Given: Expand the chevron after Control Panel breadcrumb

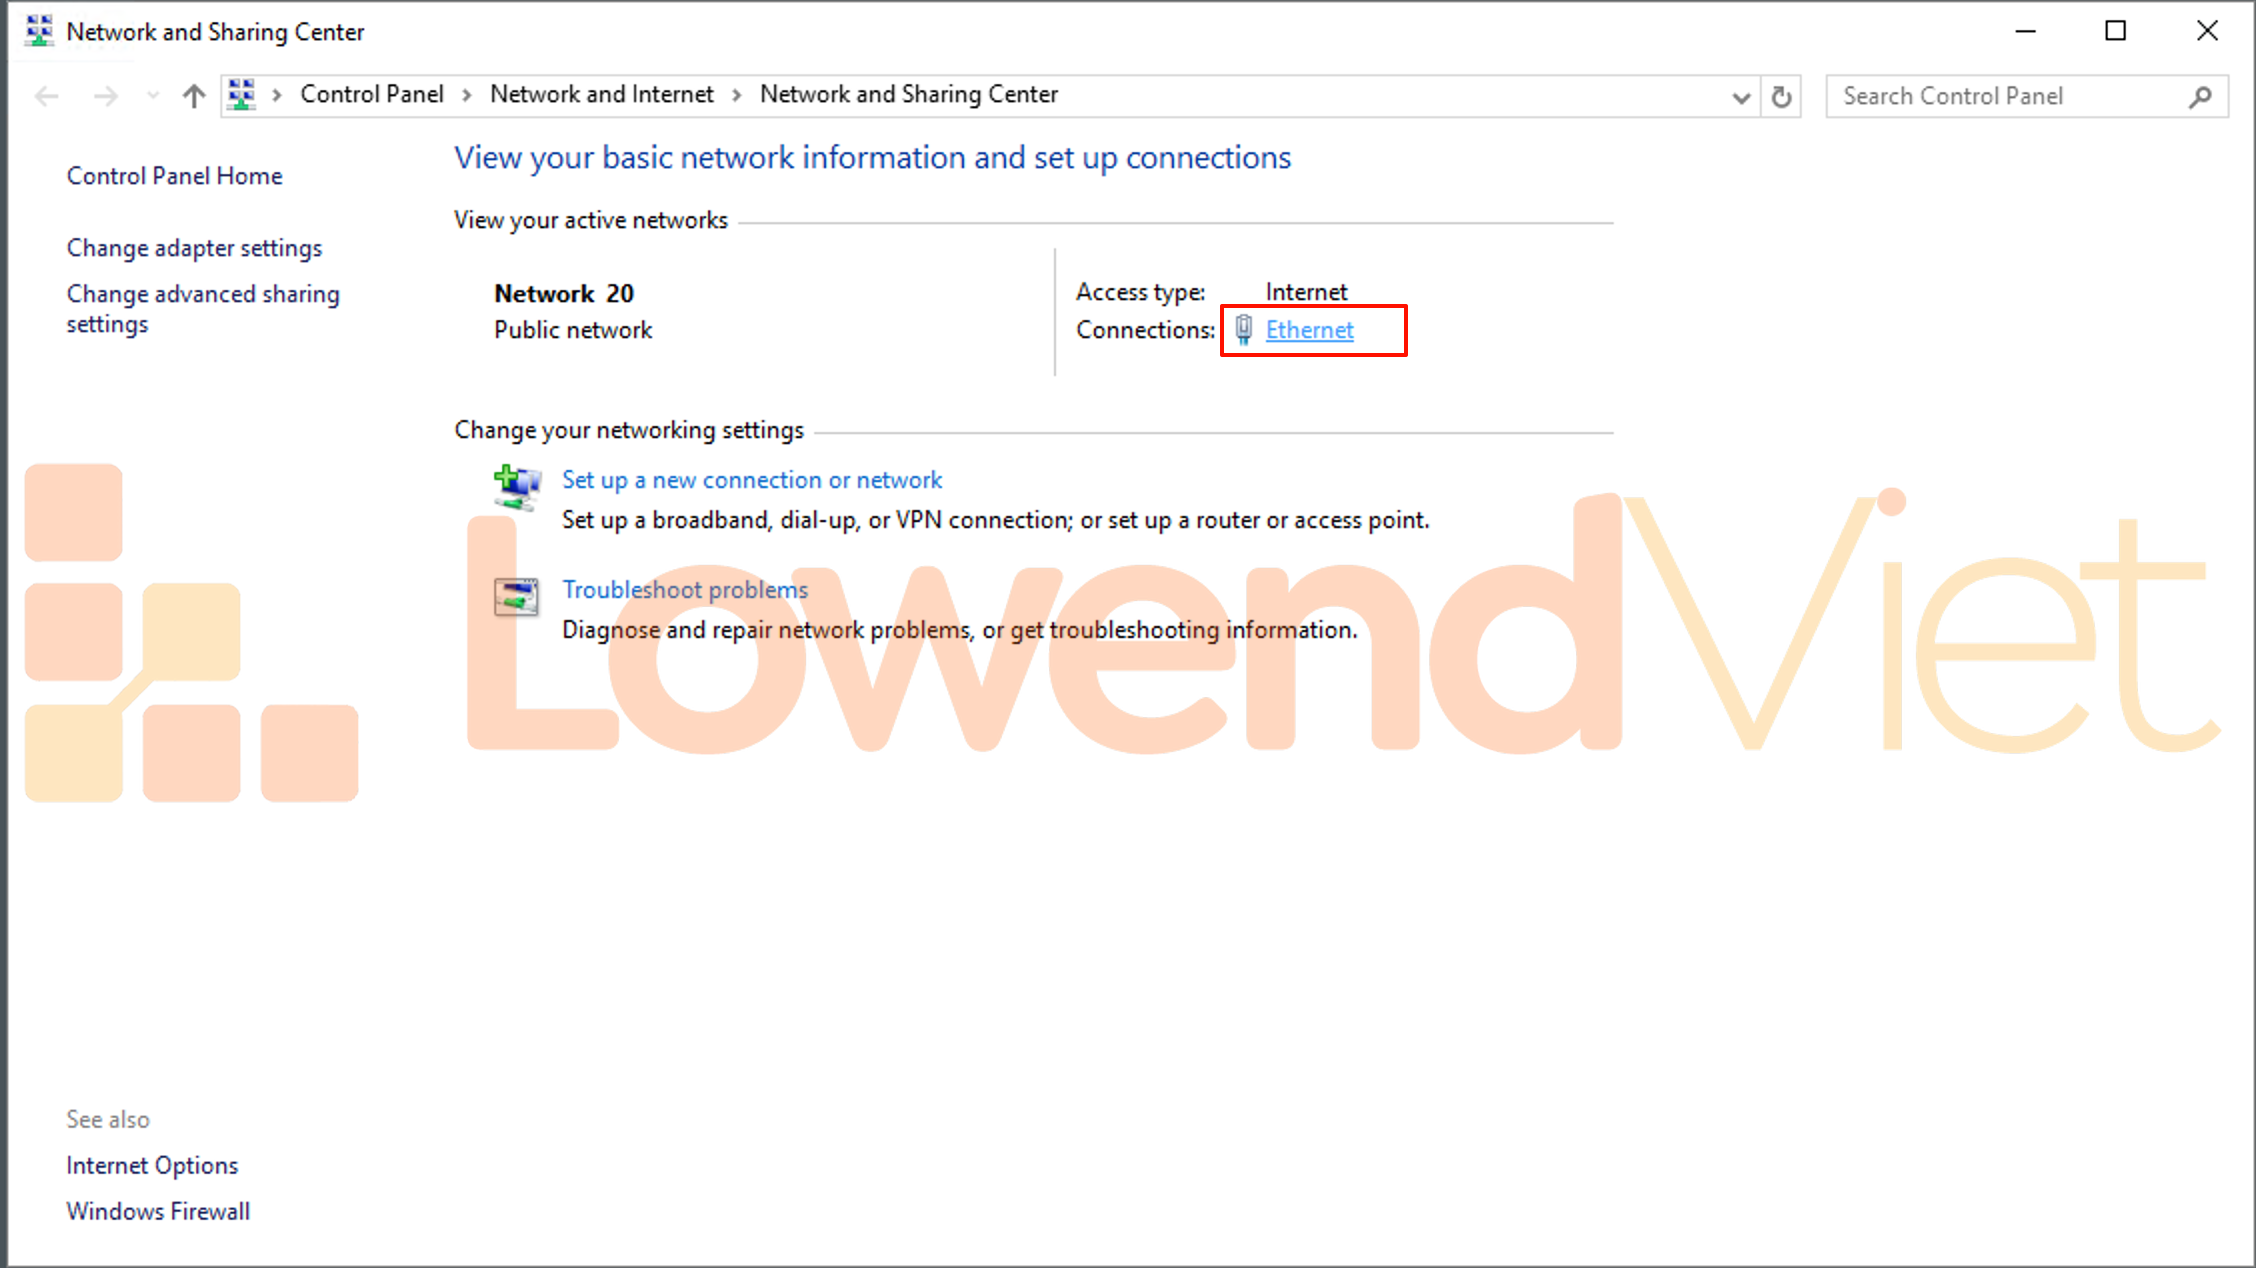Looking at the screenshot, I should 466,95.
